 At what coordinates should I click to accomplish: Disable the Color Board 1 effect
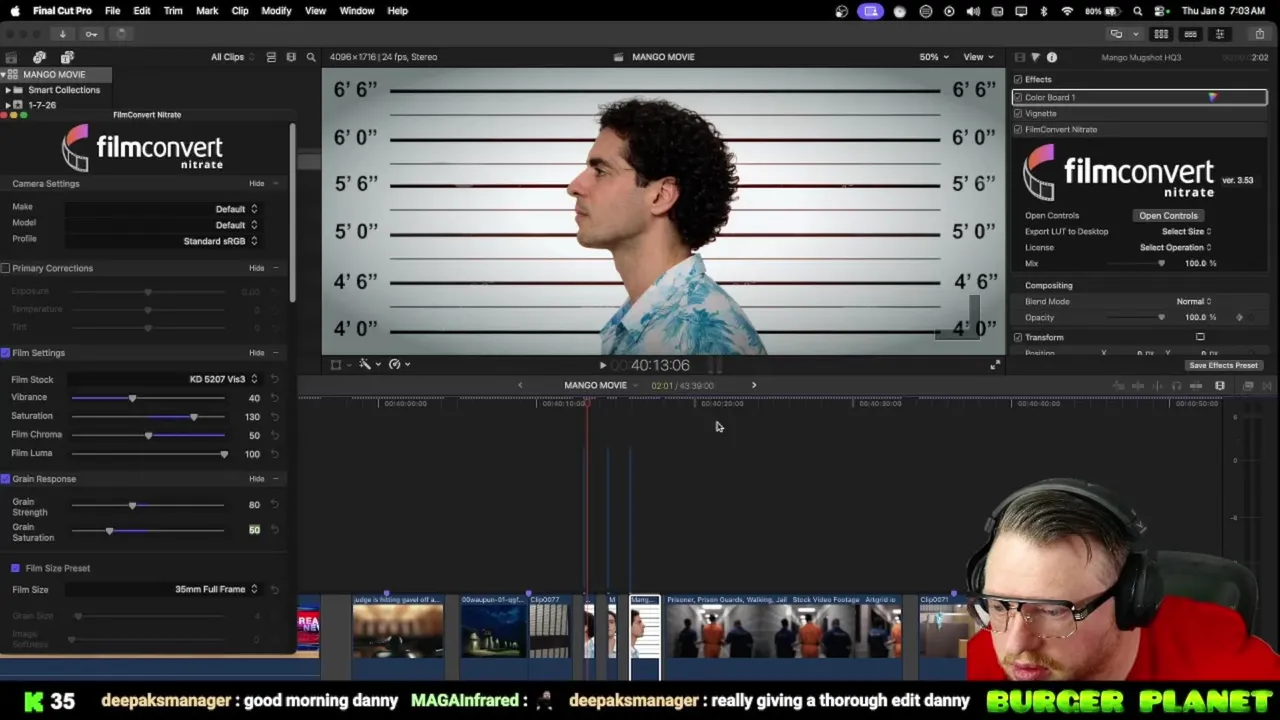click(1018, 97)
